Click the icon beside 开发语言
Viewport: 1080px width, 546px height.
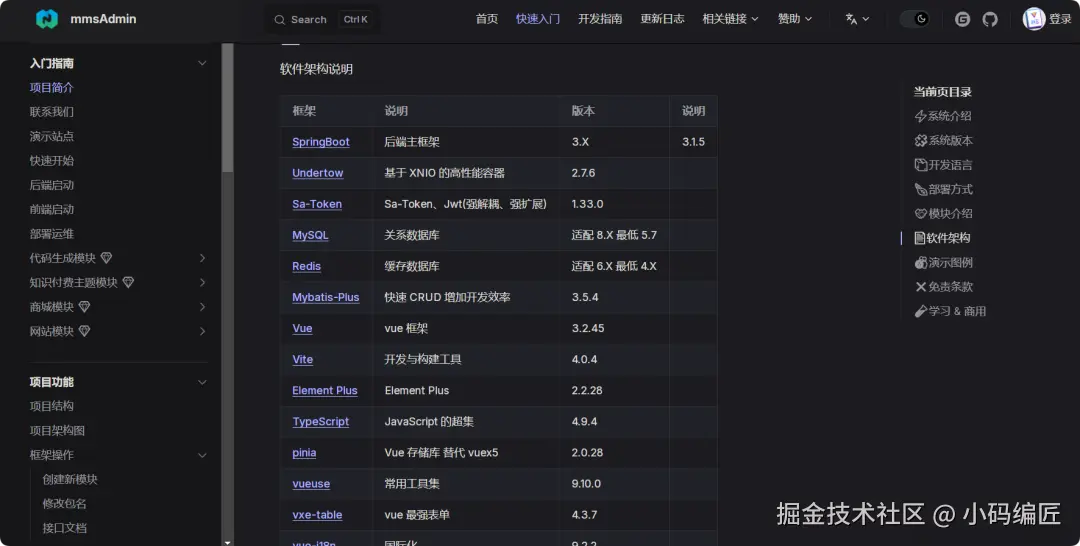click(x=920, y=165)
